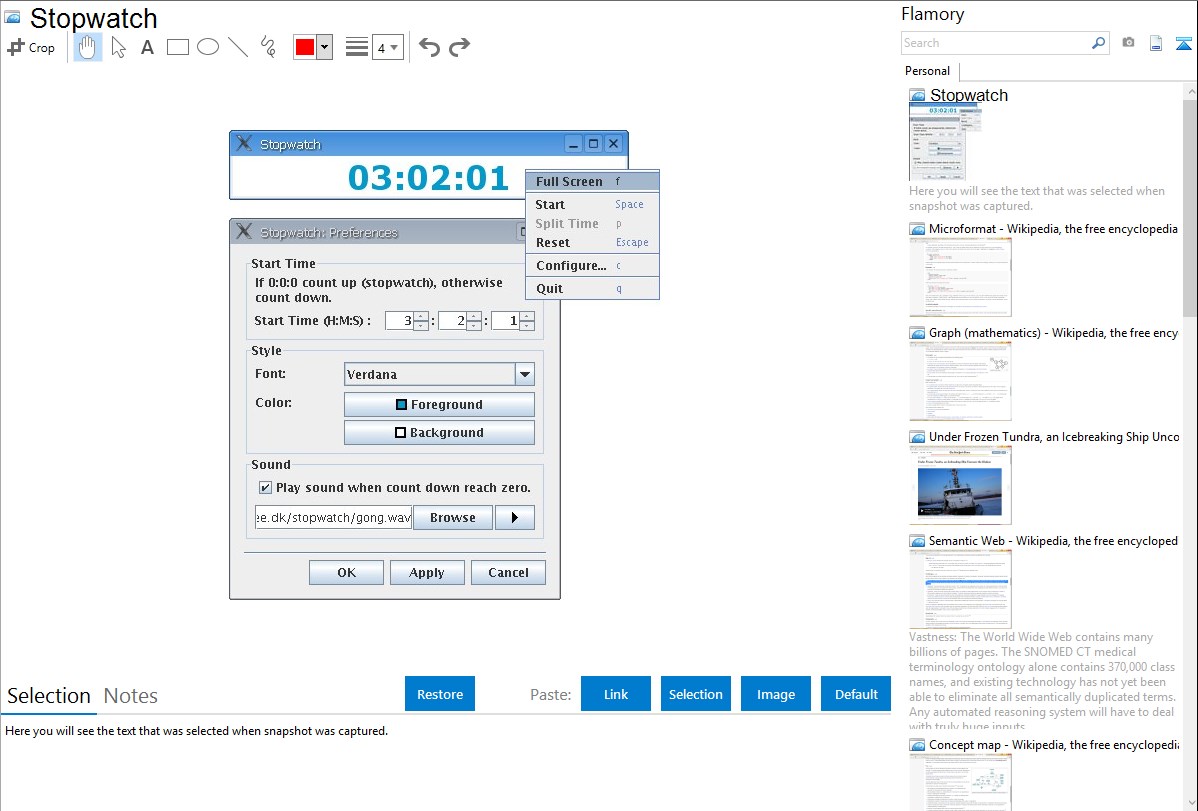Choose the arrow pointer tool
Screen dimensions: 1198x811
pos(118,47)
